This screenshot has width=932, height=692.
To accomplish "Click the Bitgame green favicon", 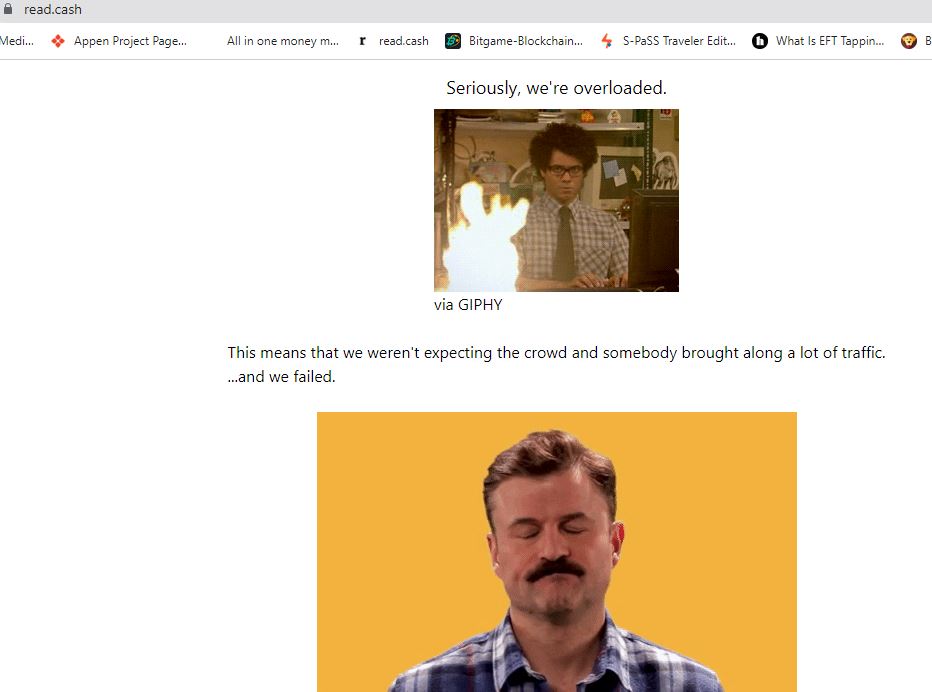I will pos(453,41).
